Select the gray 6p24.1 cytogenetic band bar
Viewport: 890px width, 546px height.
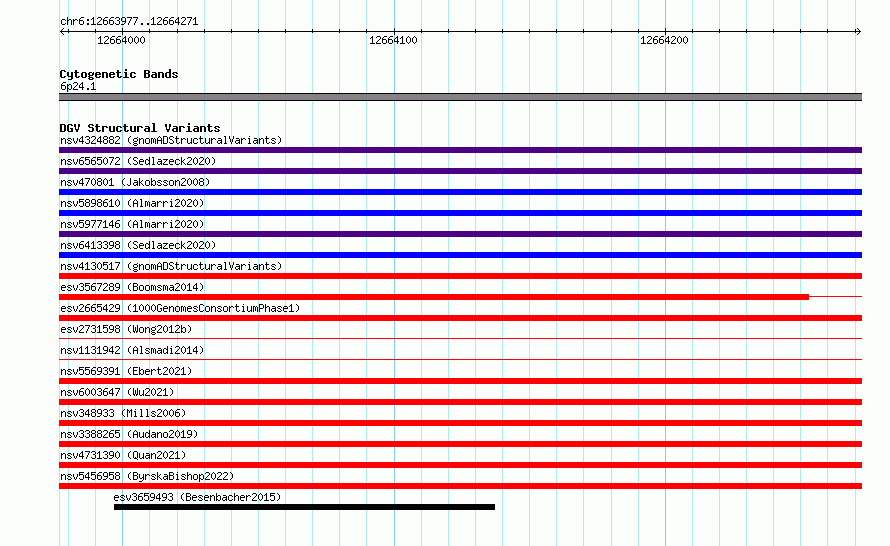(x=460, y=97)
